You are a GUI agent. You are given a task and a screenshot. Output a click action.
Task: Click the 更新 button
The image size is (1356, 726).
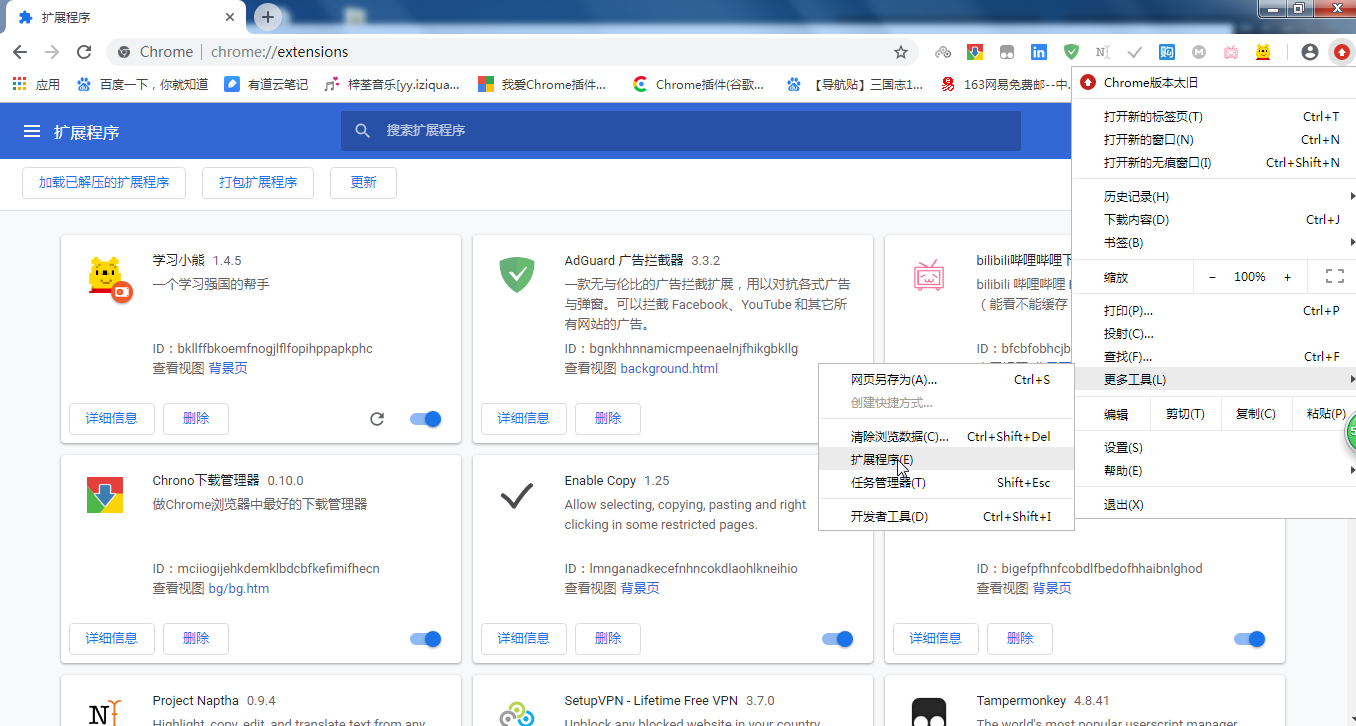click(x=363, y=182)
